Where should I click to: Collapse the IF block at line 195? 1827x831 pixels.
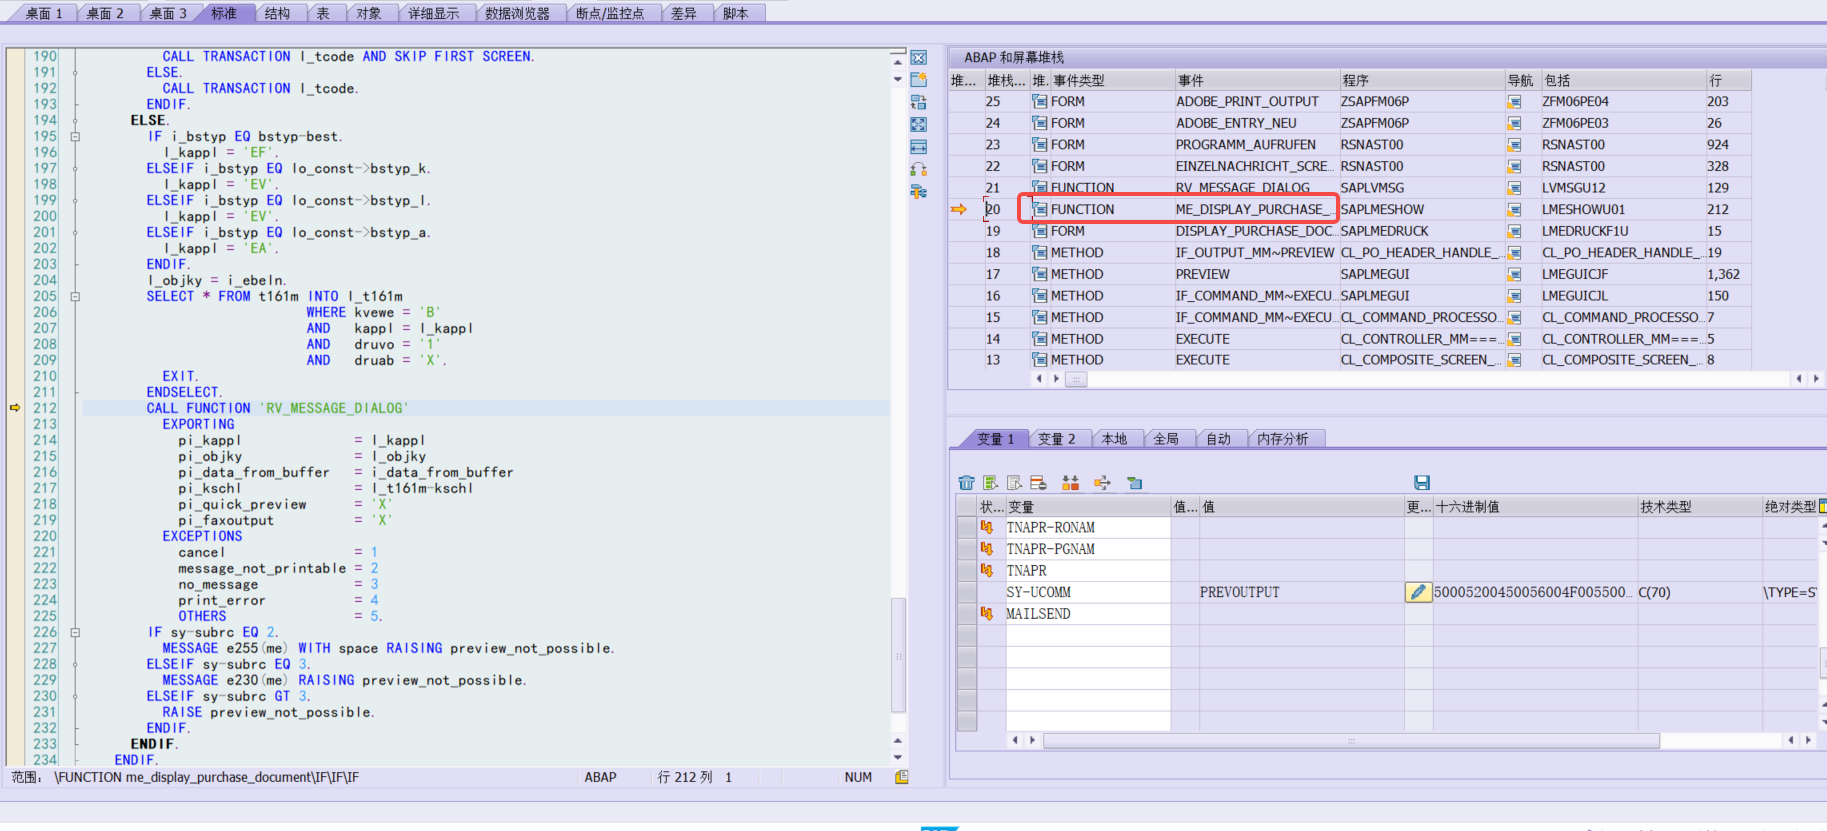tap(75, 137)
